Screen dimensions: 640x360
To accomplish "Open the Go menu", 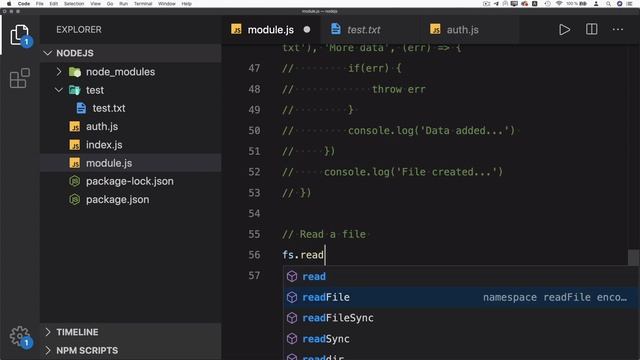I will click(110, 4).
